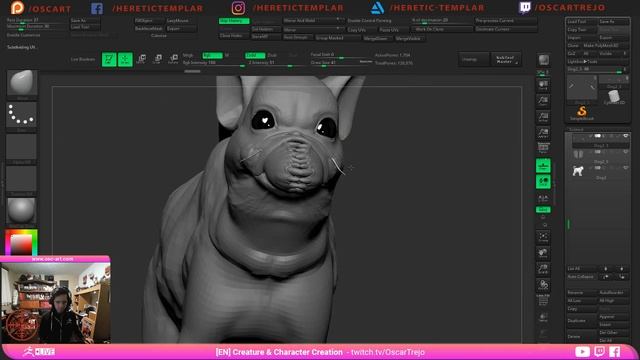Click the BPR render icon on right shelf
This screenshot has width=640, height=360.
(x=543, y=60)
